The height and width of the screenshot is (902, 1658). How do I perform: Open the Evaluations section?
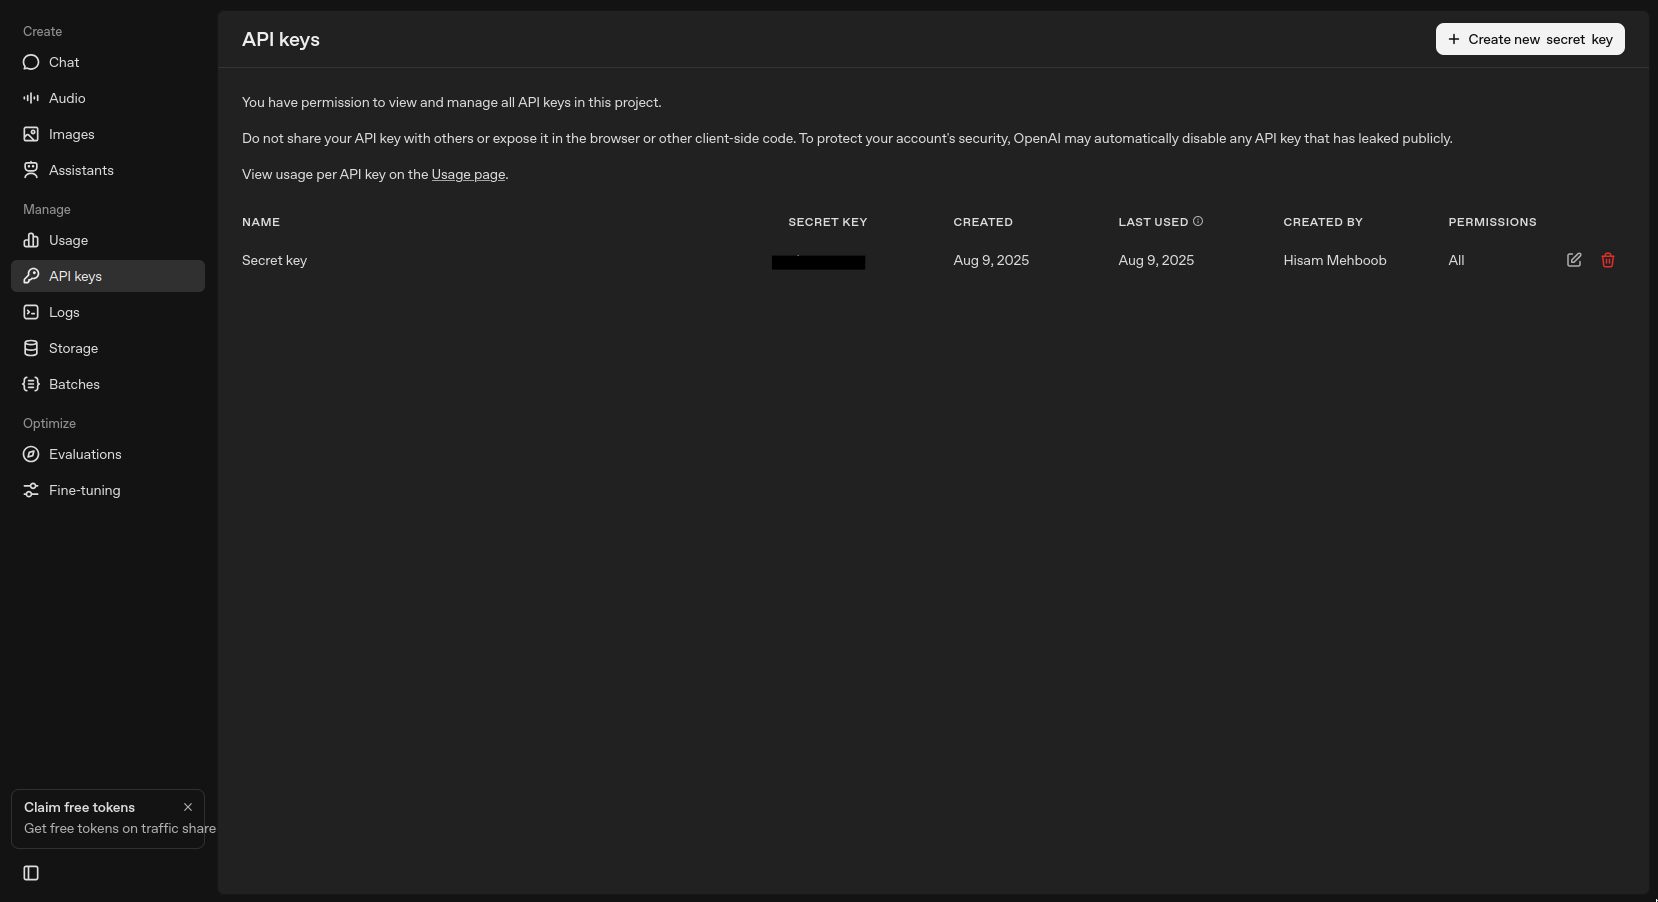(84, 454)
